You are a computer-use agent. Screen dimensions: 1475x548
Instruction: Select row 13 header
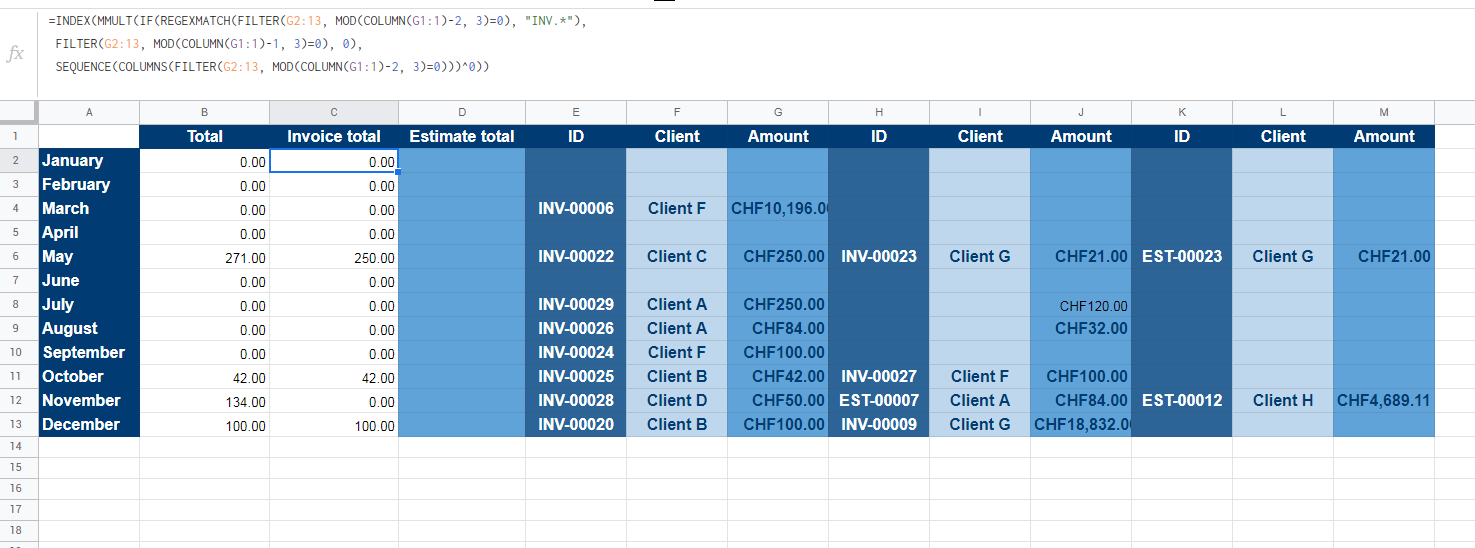19,425
